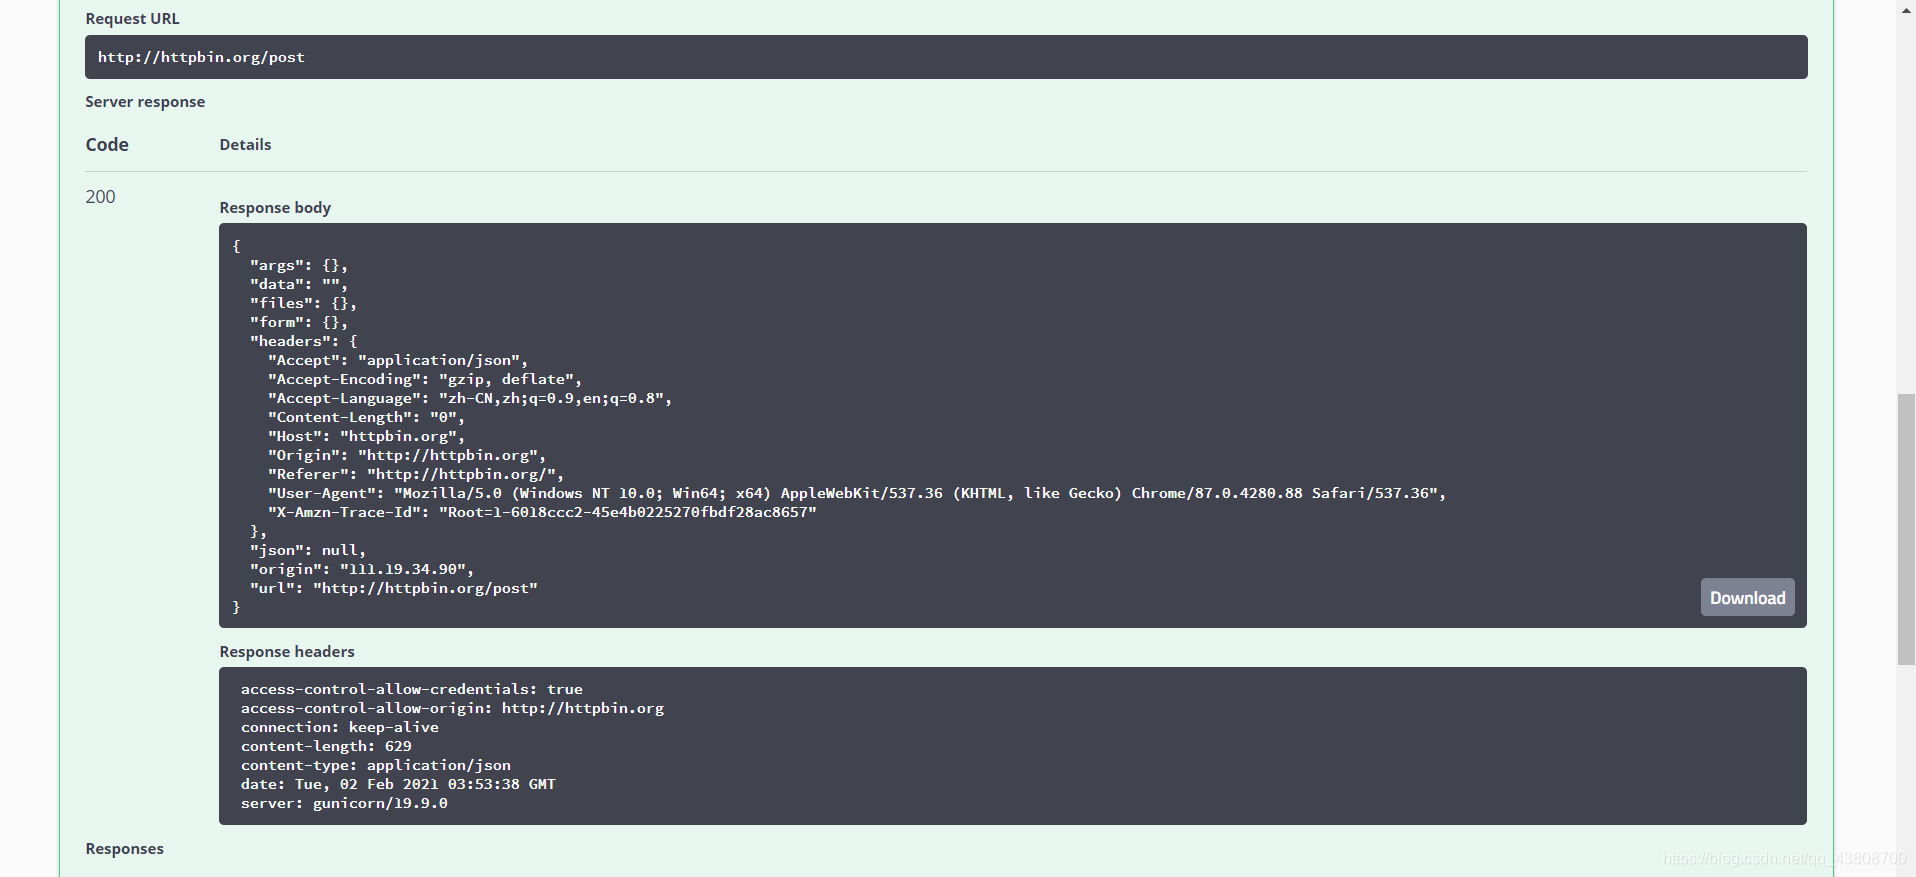
Task: Click the content-type: application/json response header
Action: click(376, 765)
